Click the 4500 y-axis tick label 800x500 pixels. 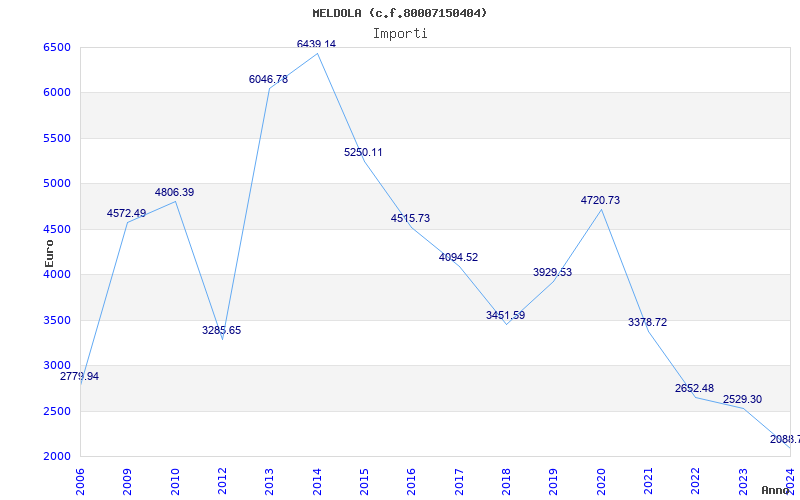pyautogui.click(x=56, y=230)
